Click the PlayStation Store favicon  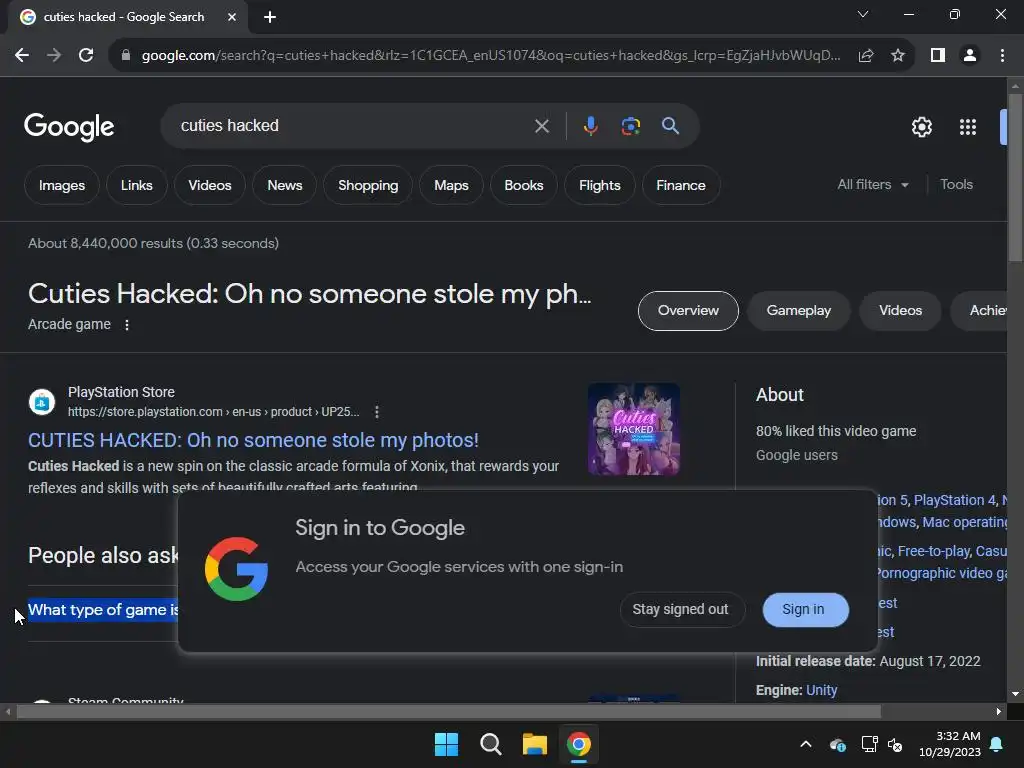pos(42,402)
